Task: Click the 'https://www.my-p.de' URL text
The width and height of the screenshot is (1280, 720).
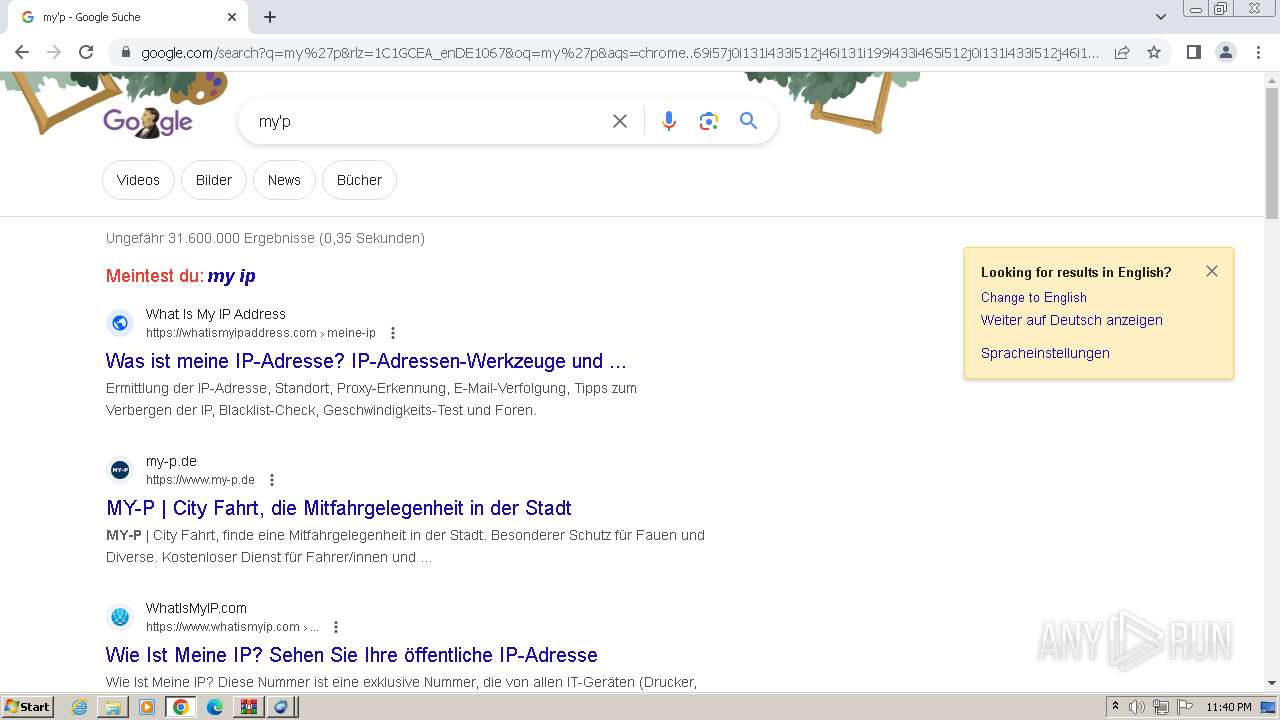Action: (x=200, y=480)
